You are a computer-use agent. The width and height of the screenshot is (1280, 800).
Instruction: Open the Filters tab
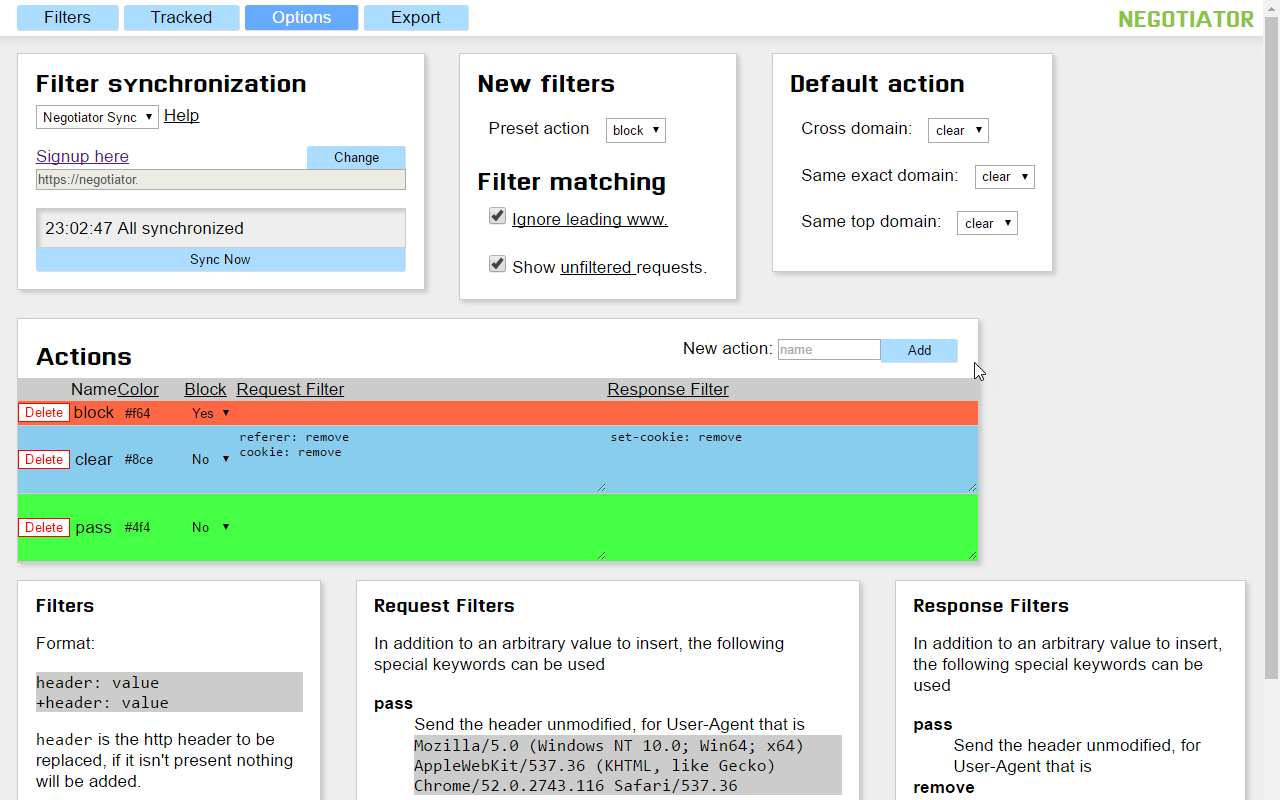(x=68, y=17)
